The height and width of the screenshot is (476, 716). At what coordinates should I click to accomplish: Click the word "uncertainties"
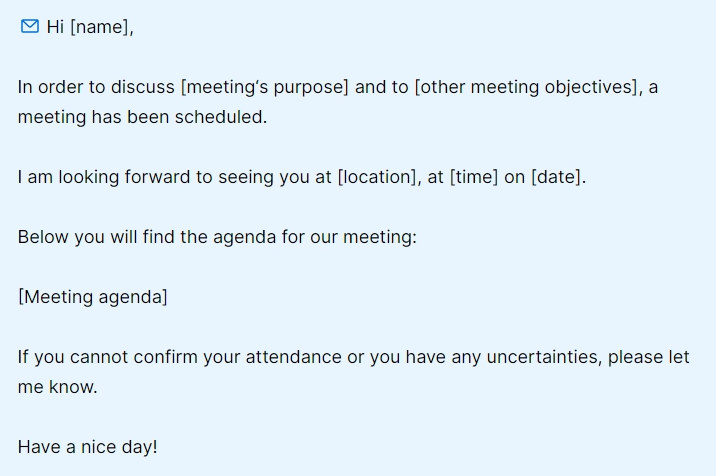[x=544, y=357]
